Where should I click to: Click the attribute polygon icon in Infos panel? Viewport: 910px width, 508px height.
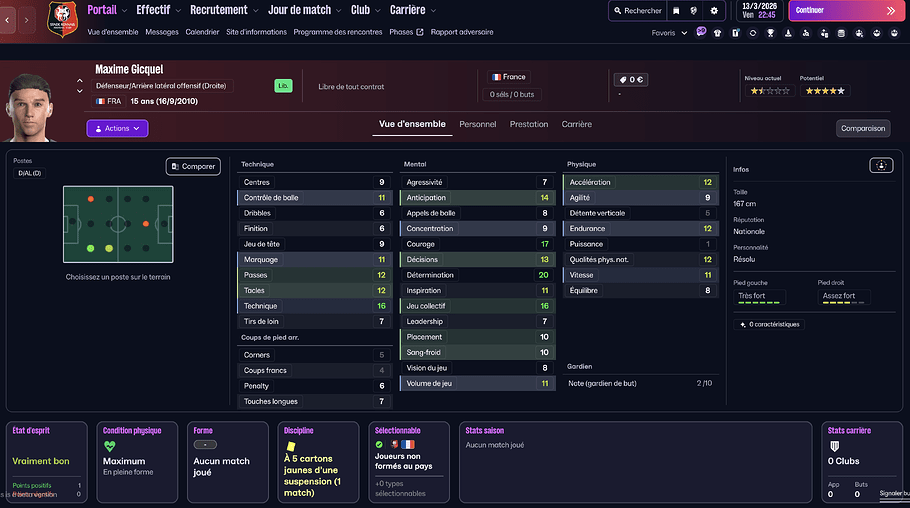click(x=880, y=166)
